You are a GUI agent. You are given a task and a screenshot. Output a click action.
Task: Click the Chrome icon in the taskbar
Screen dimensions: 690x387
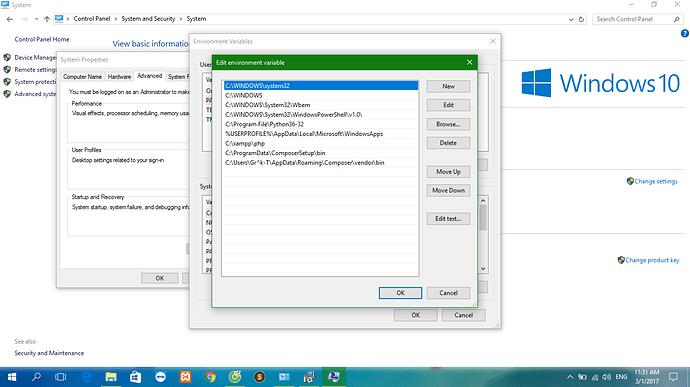[x=210, y=377]
